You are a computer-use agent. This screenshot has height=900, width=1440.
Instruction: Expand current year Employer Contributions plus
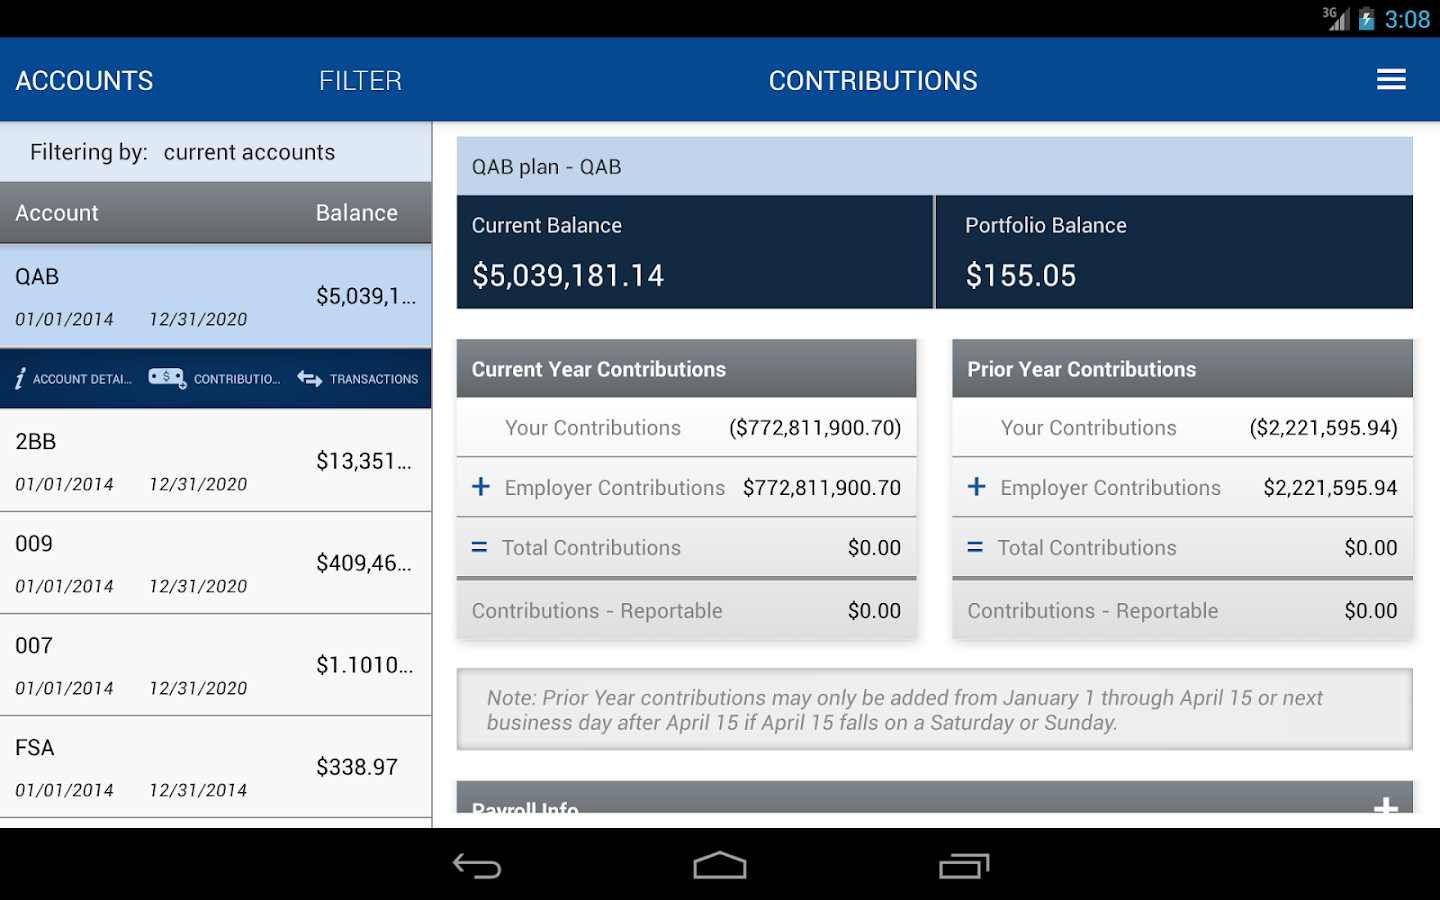click(x=481, y=487)
